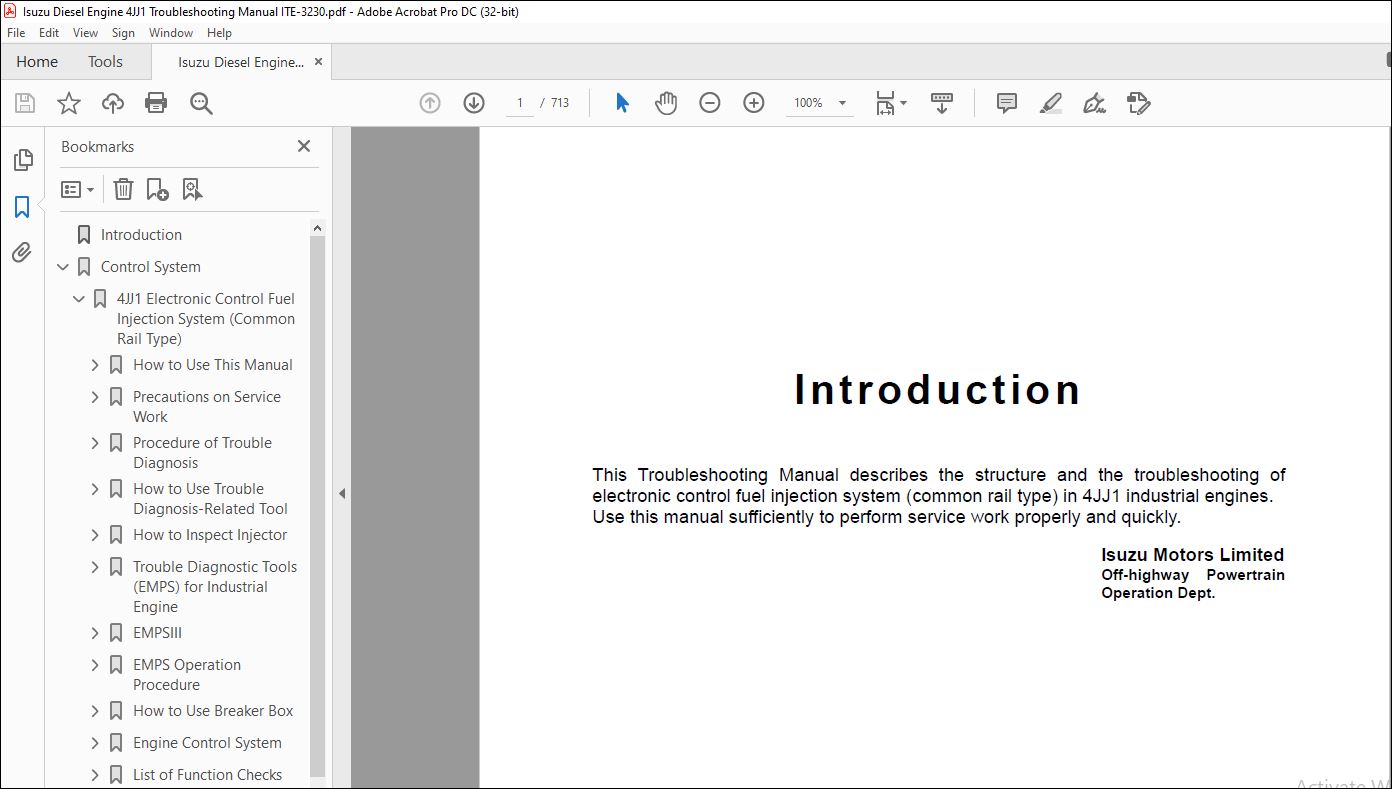Click the Print icon
Viewport: 1392px width, 789px height.
[156, 103]
